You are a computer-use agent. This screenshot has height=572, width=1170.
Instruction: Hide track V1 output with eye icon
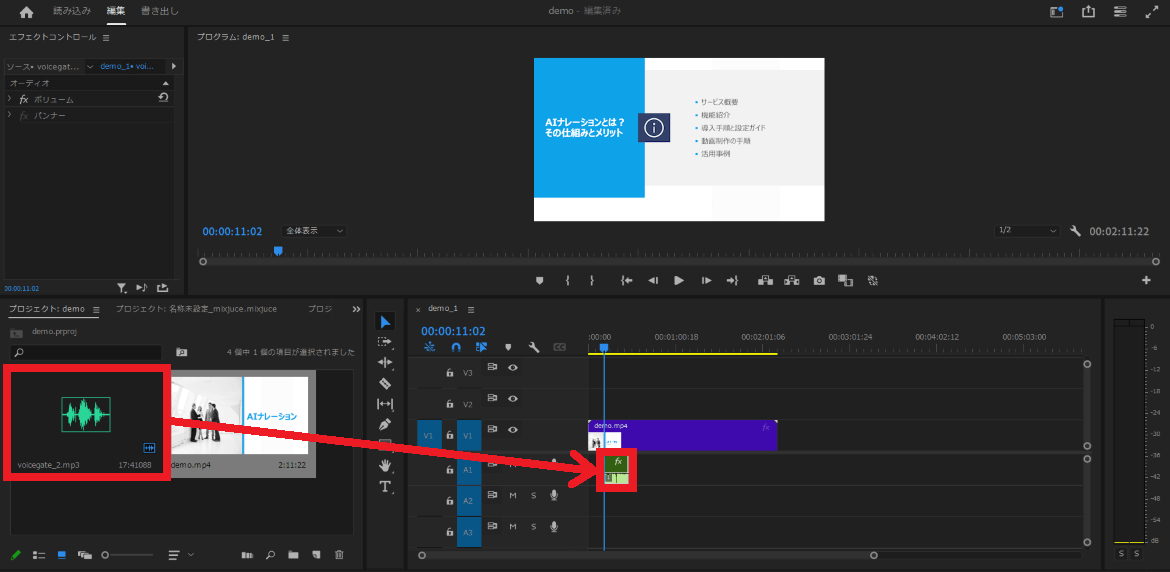coord(513,430)
